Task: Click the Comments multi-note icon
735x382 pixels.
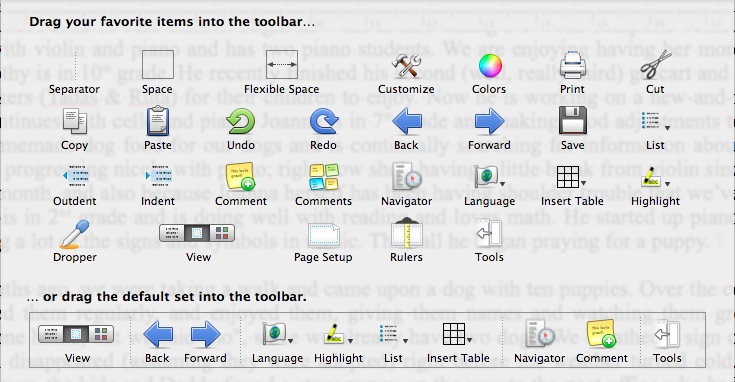Action: click(x=323, y=177)
